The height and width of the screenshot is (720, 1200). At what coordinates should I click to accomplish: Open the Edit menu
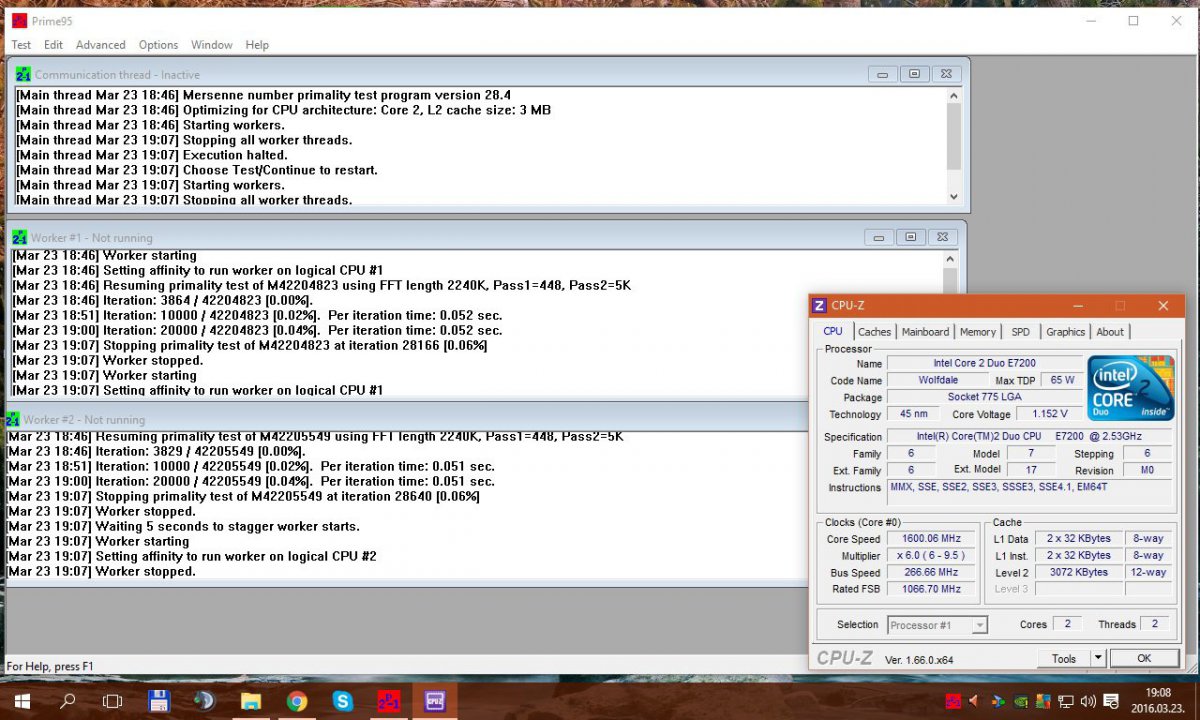tap(53, 45)
